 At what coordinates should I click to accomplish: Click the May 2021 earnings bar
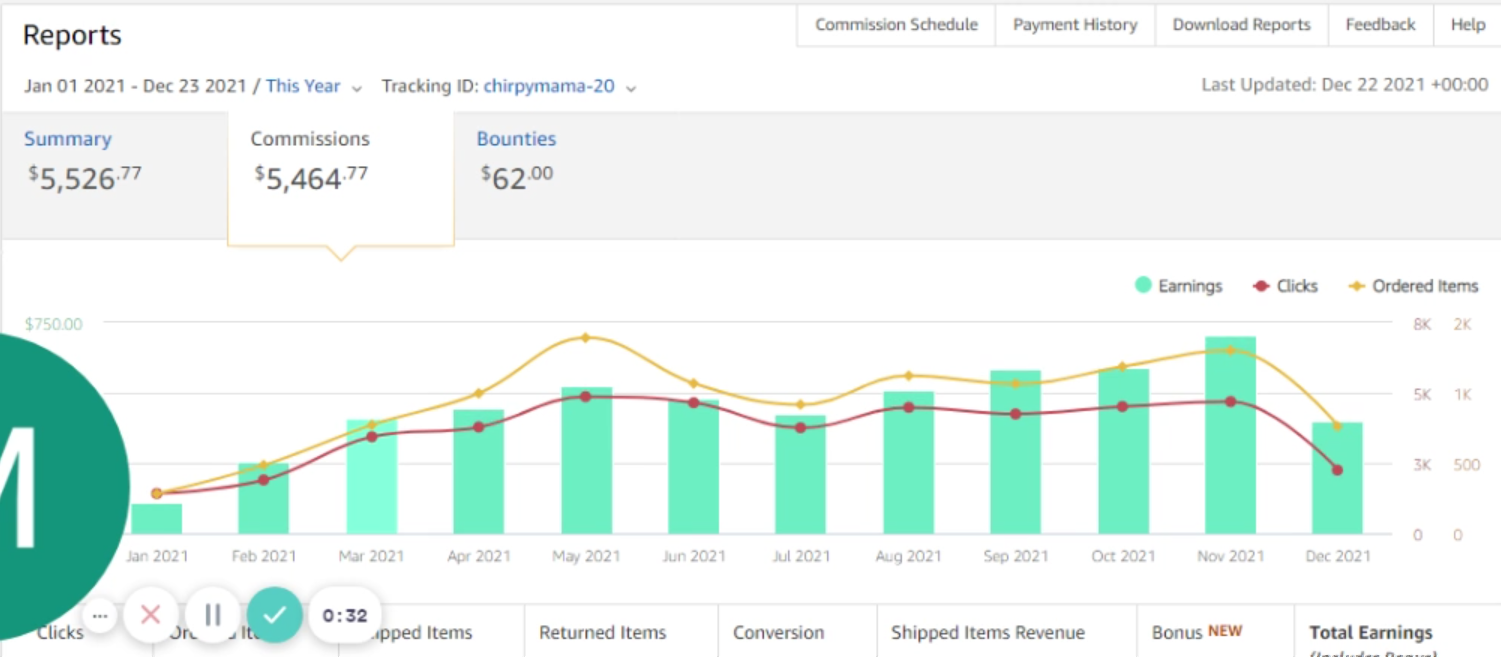point(587,461)
